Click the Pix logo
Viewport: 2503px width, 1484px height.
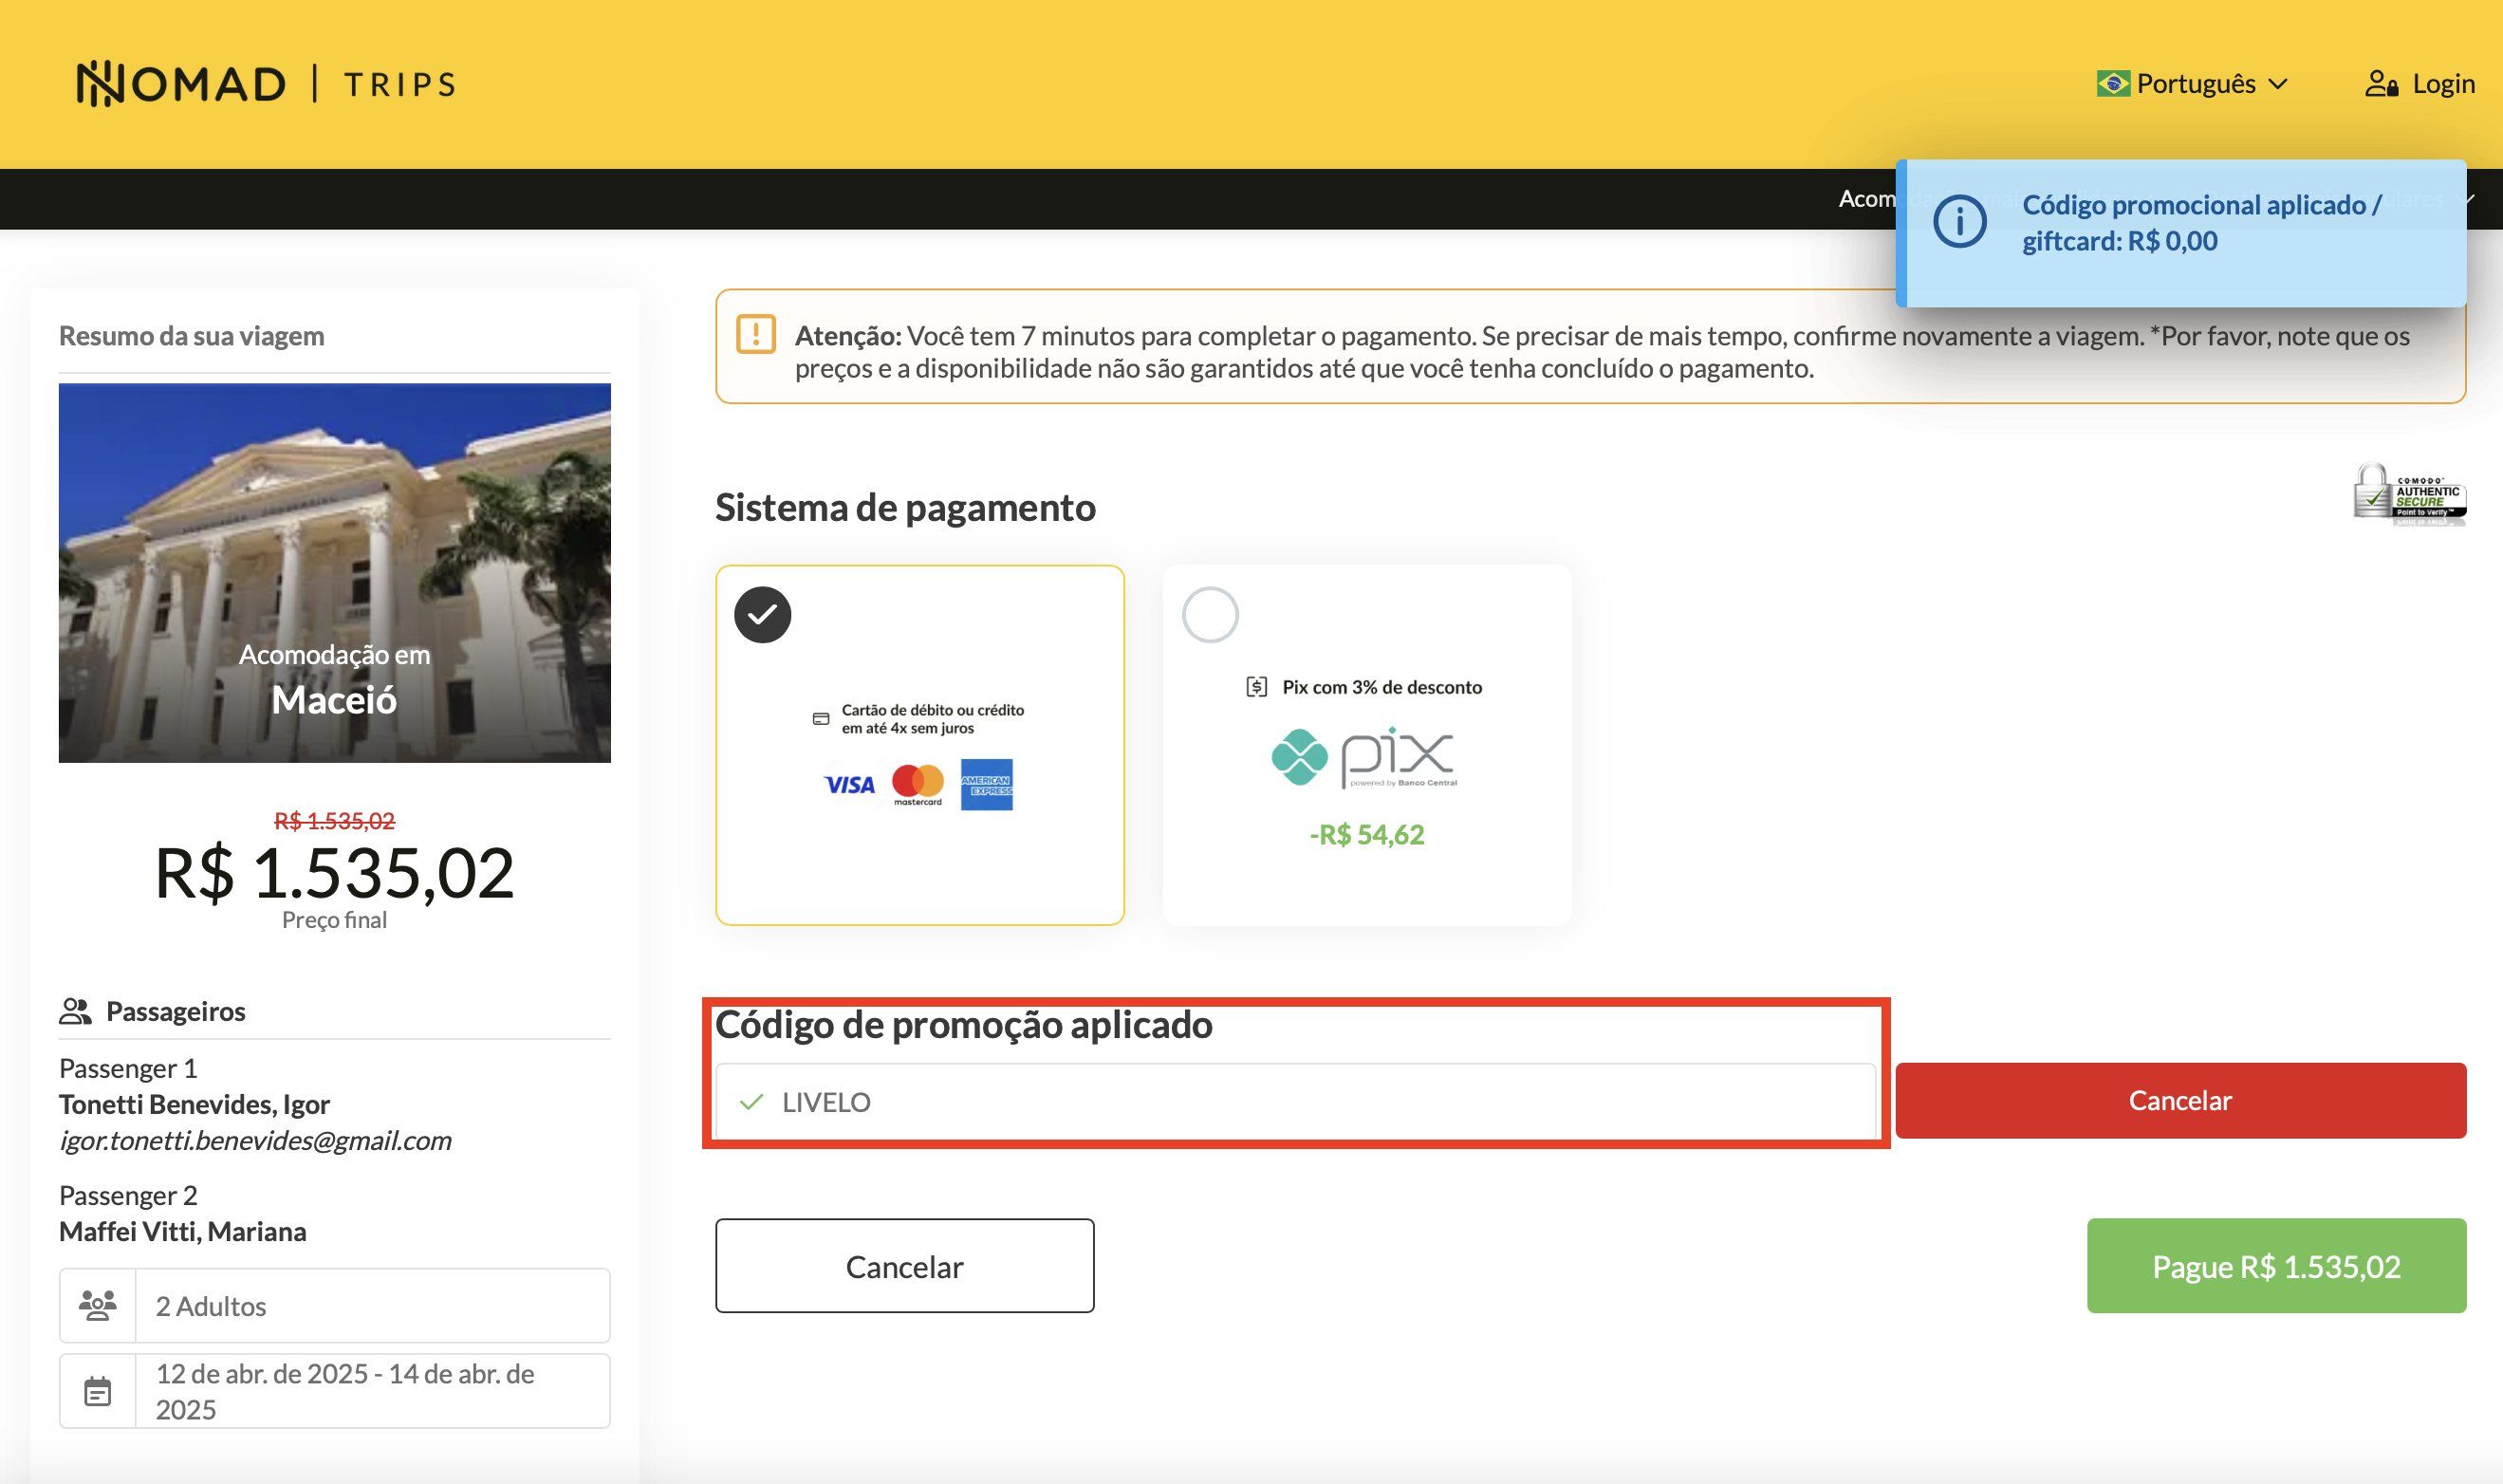pos(1365,759)
